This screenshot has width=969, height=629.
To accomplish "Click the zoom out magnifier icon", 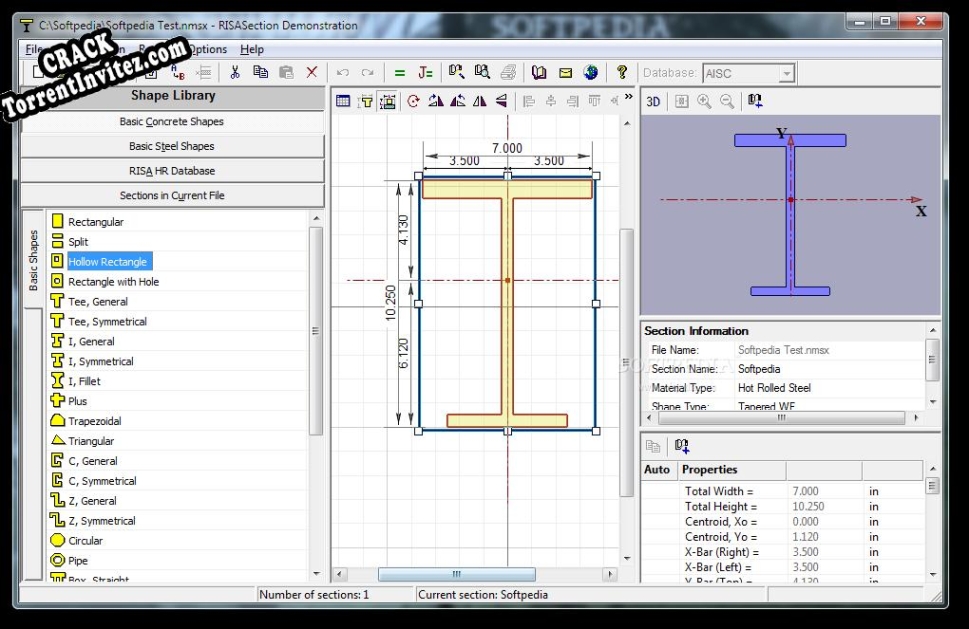I will point(727,101).
